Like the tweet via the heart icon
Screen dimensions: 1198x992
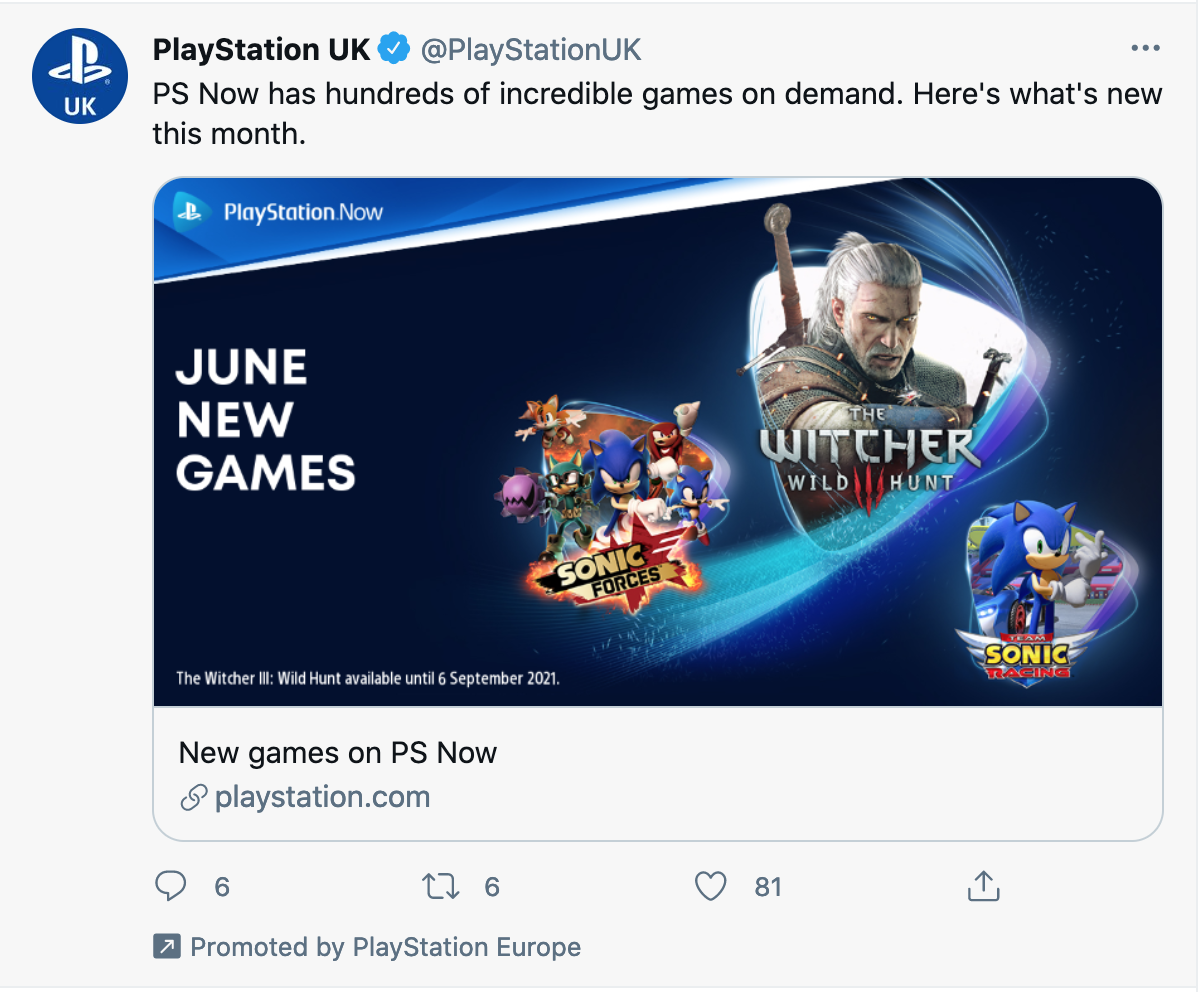710,886
